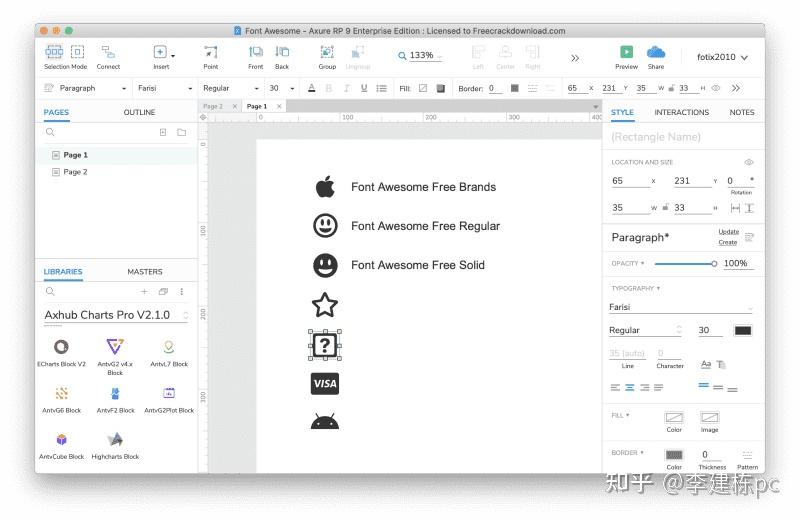Click the Update style link
This screenshot has width=800, height=520.
pos(729,232)
